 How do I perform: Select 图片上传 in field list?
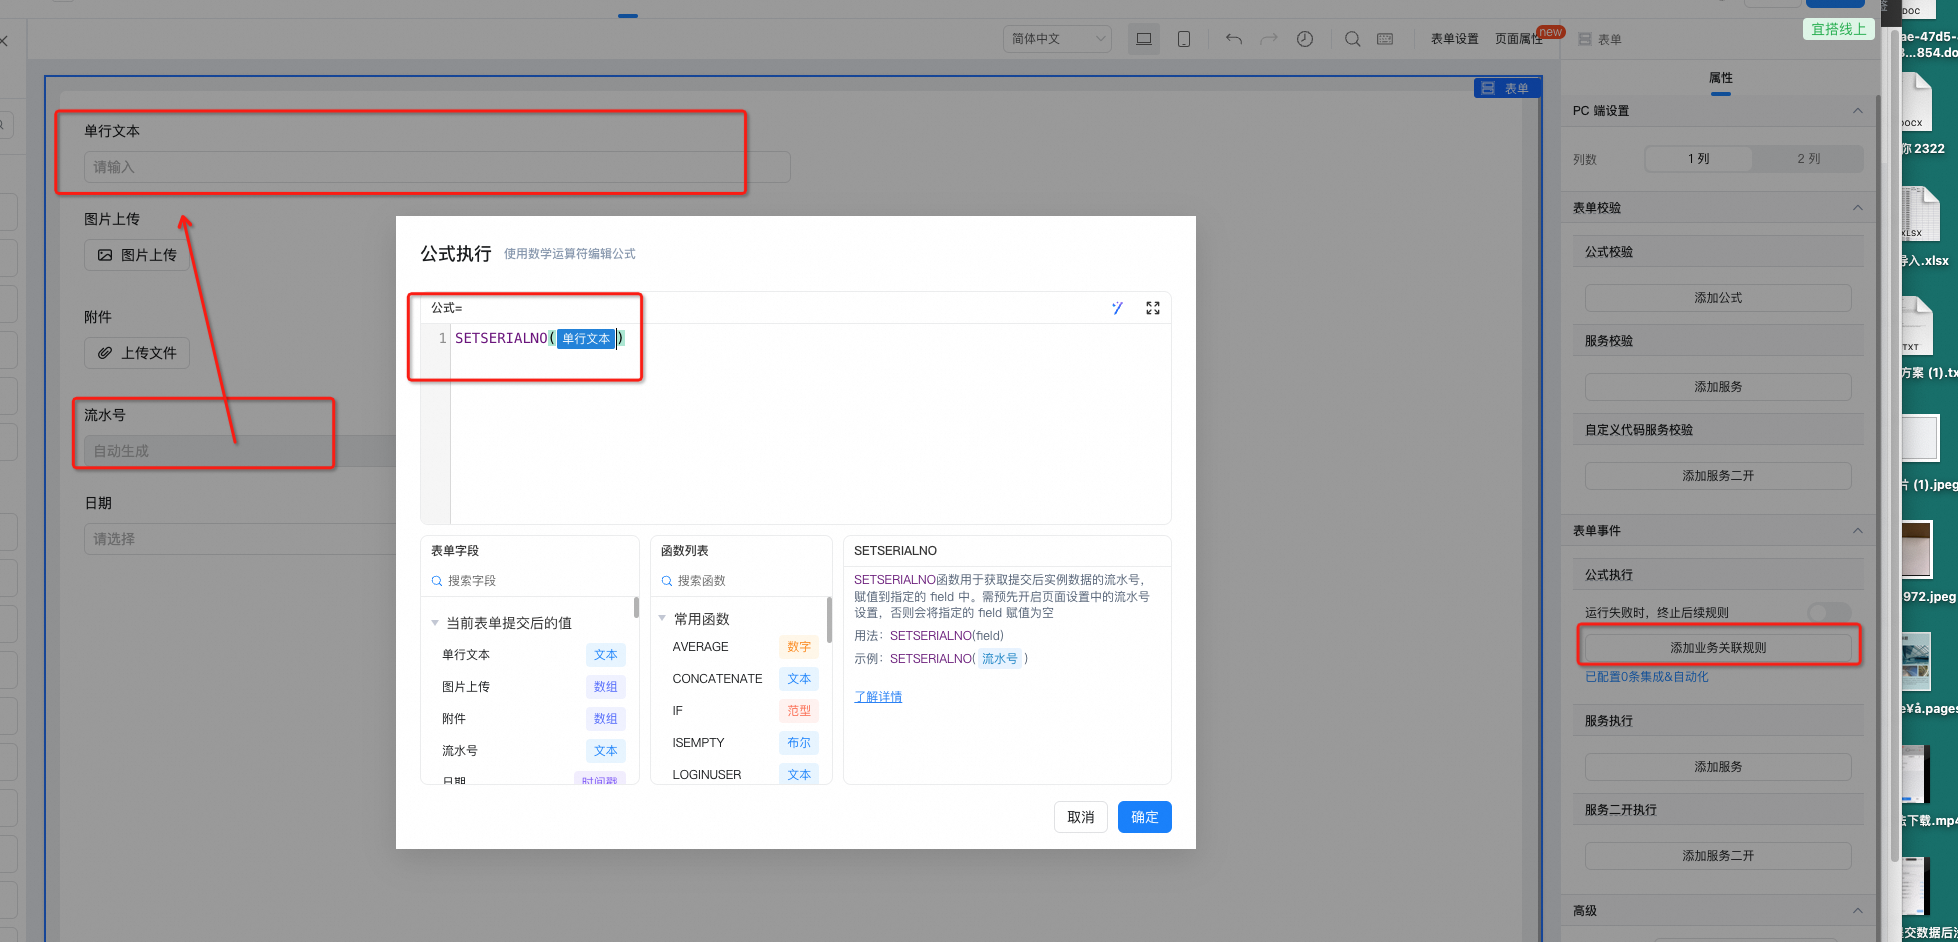(530, 687)
